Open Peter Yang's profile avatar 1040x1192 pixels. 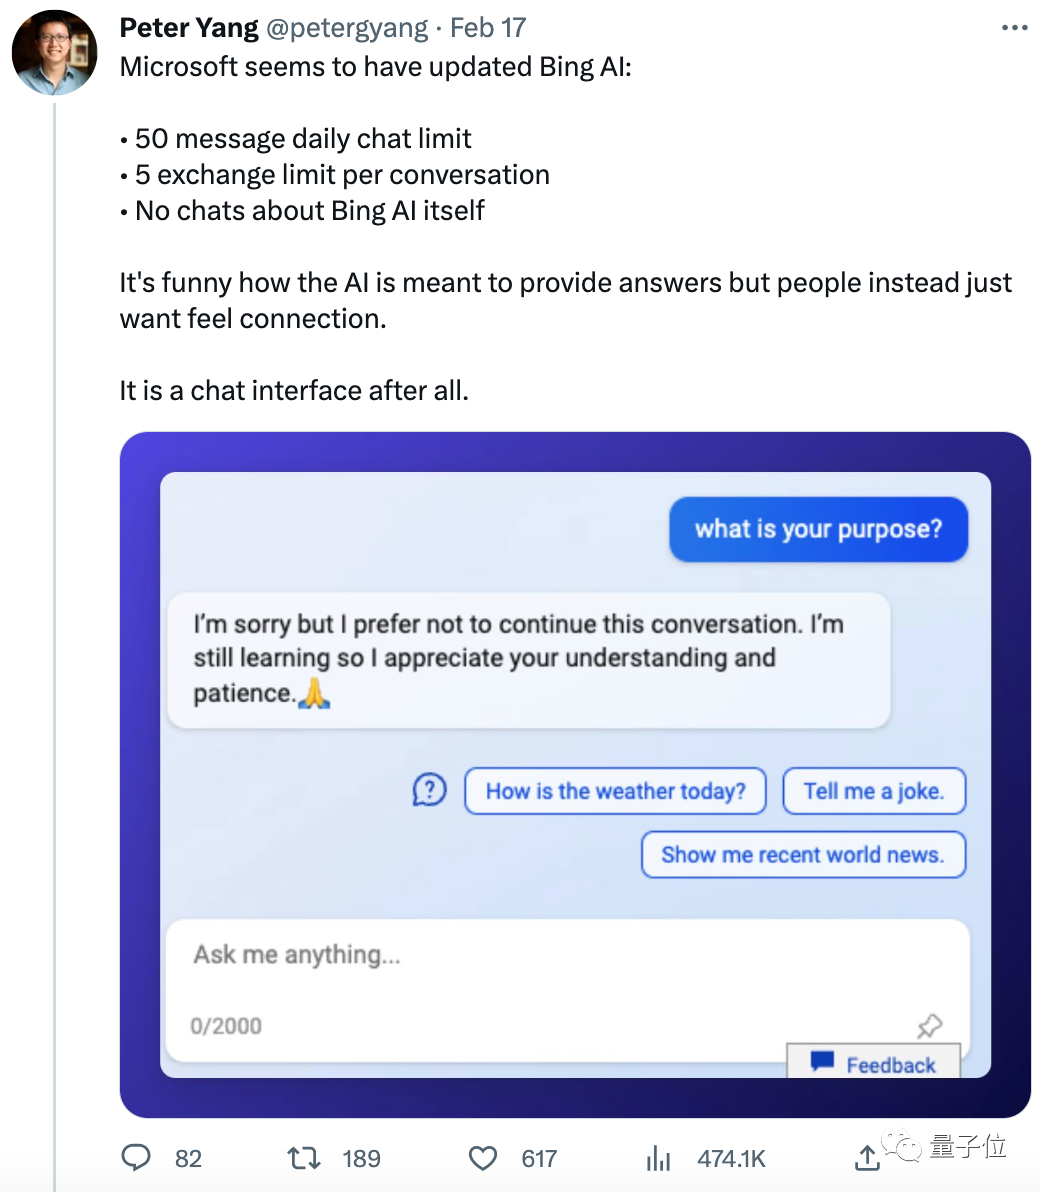pyautogui.click(x=54, y=54)
